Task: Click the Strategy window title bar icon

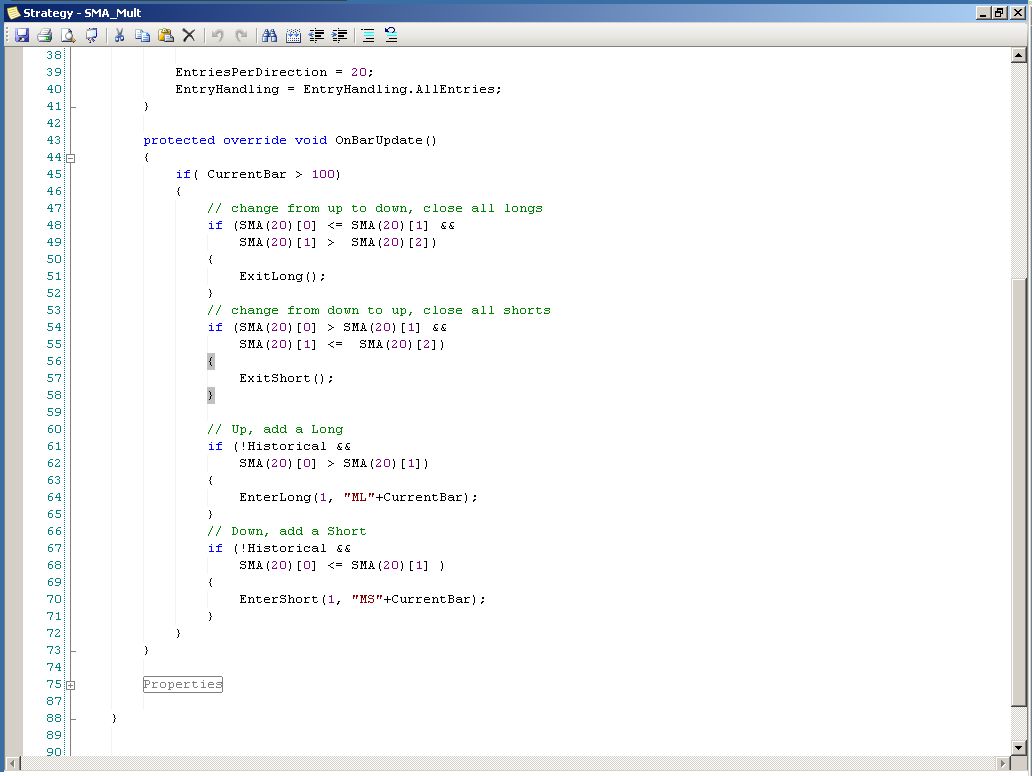Action: tap(13, 13)
